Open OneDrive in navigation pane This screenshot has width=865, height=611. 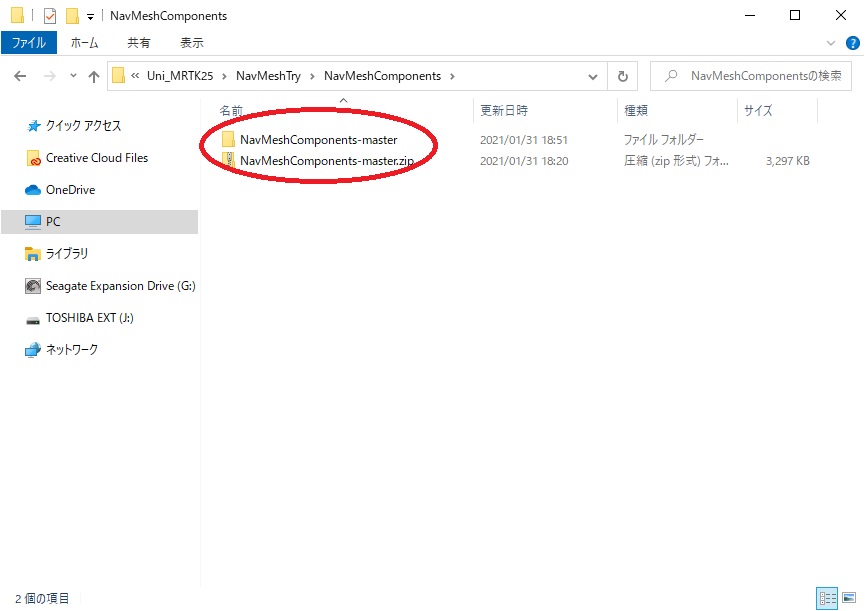(70, 190)
